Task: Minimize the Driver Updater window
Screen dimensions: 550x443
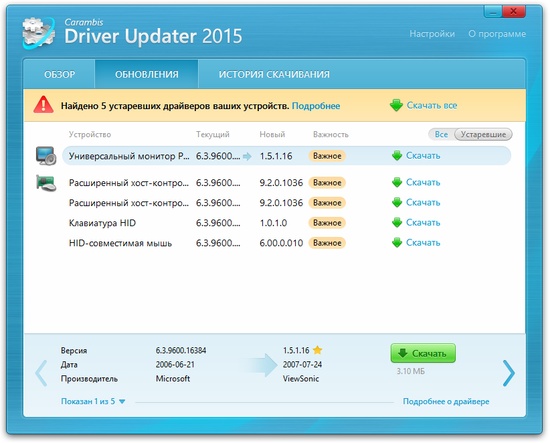Action: [493, 12]
